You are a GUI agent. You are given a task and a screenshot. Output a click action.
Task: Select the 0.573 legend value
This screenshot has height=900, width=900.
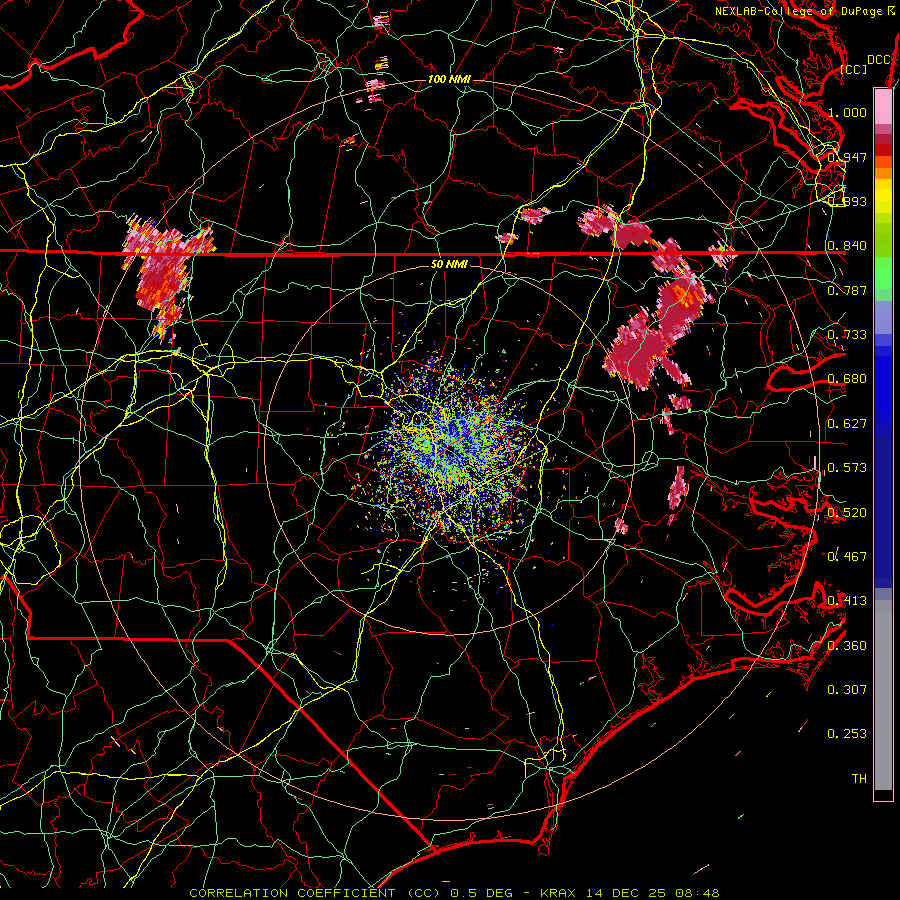point(847,468)
